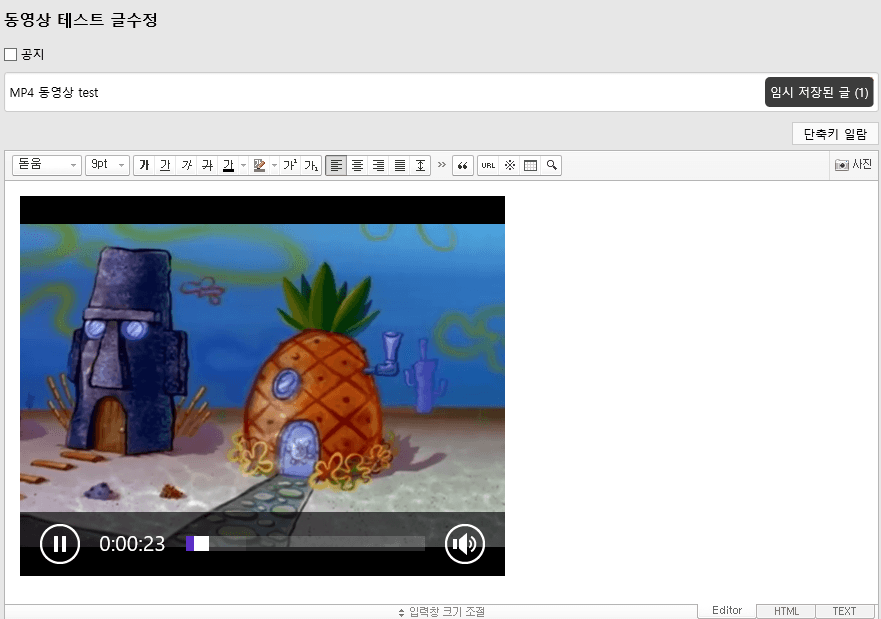
Task: Click the 입력창 크기 조절 resize handle
Action: click(x=441, y=612)
